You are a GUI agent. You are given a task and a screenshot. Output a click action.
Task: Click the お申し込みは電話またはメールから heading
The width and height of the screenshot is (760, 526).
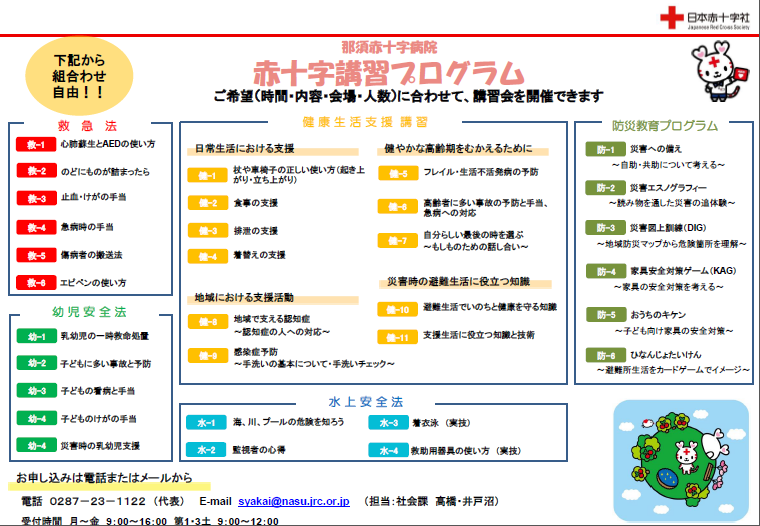[104, 478]
